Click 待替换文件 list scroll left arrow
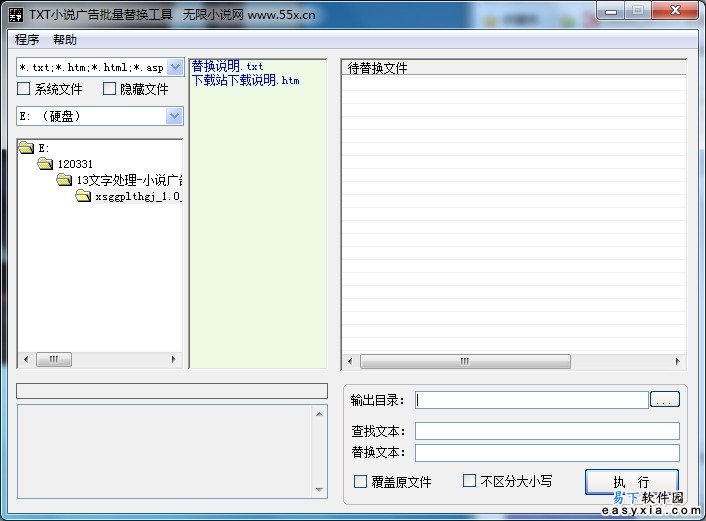 (x=350, y=361)
